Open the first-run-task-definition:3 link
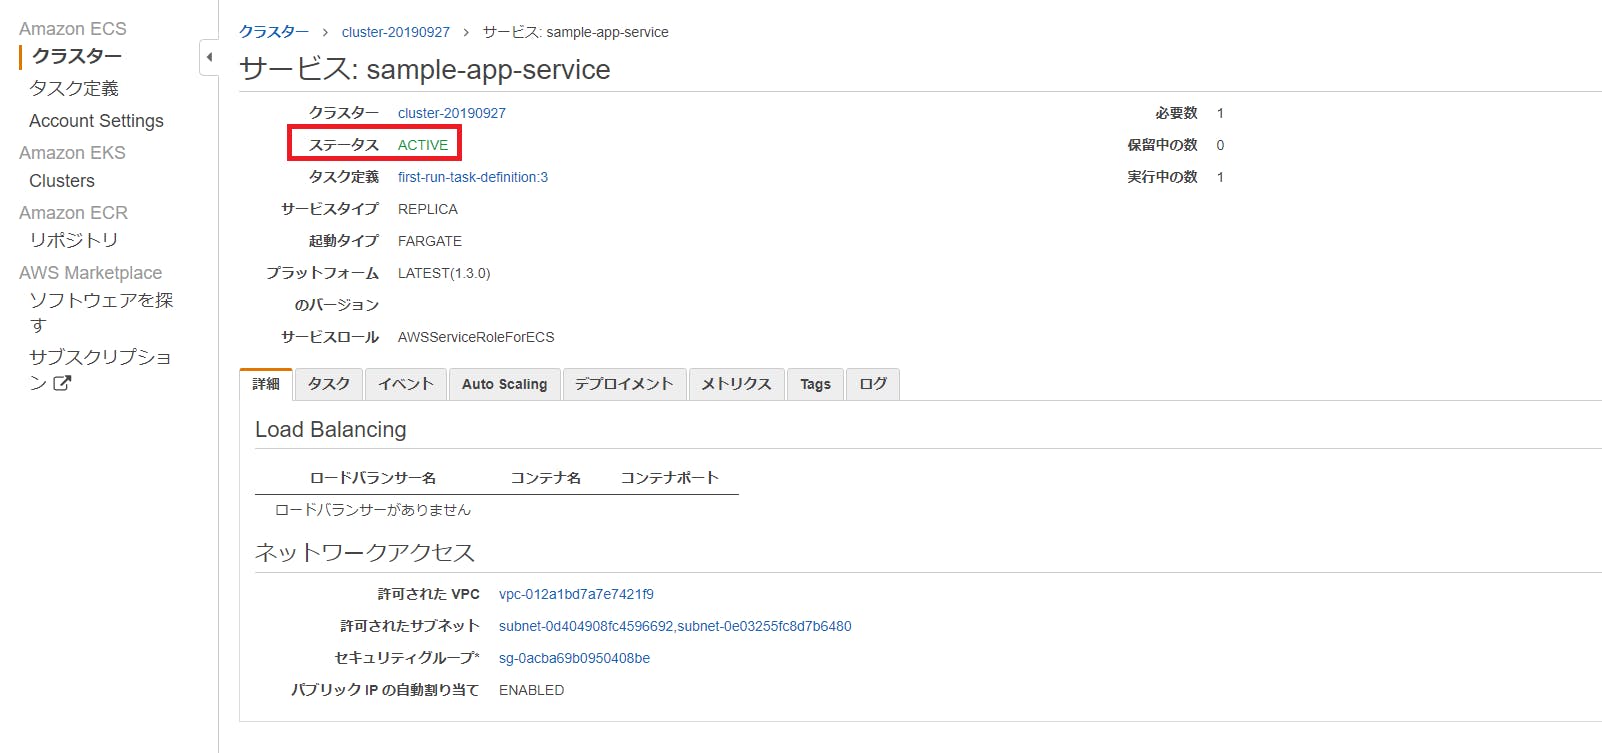Image resolution: width=1602 pixels, height=753 pixels. [x=473, y=177]
